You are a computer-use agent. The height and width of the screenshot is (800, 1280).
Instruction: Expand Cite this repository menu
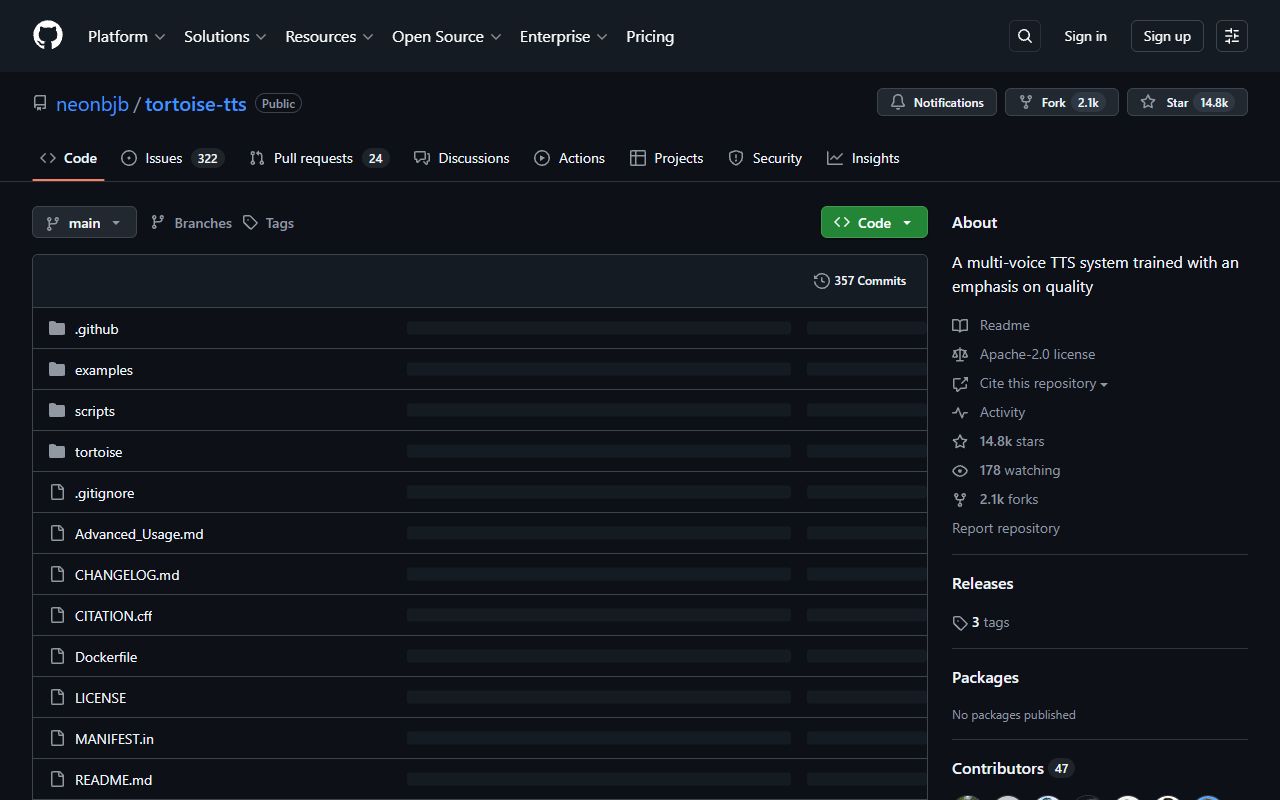1043,384
